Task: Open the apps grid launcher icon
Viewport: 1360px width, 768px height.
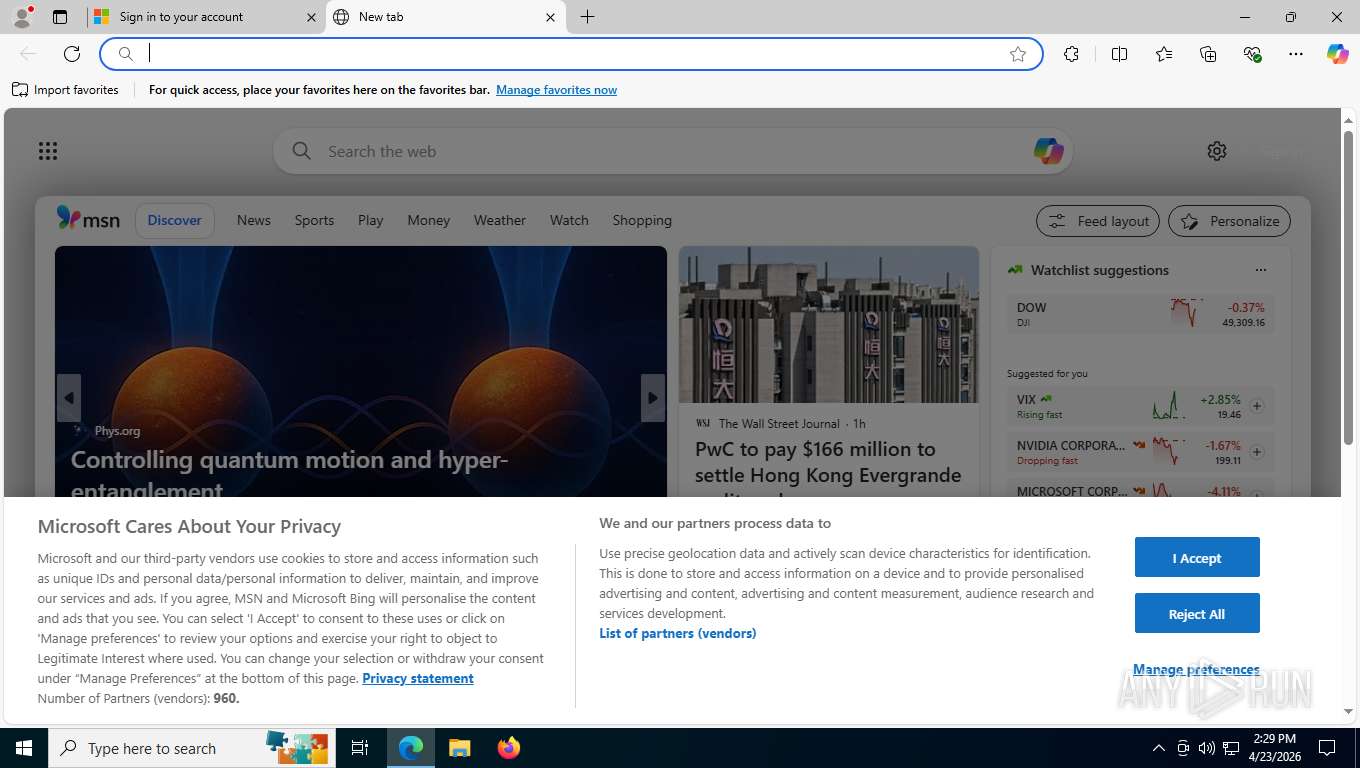Action: 48,151
